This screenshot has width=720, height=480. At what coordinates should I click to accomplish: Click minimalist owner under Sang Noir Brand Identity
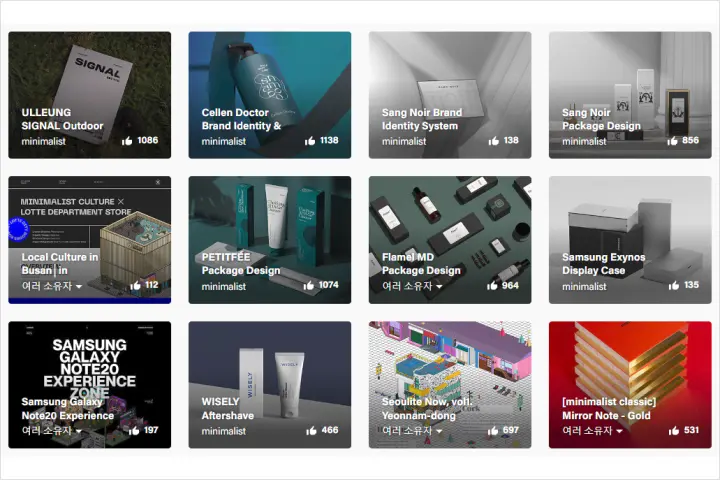click(x=404, y=141)
